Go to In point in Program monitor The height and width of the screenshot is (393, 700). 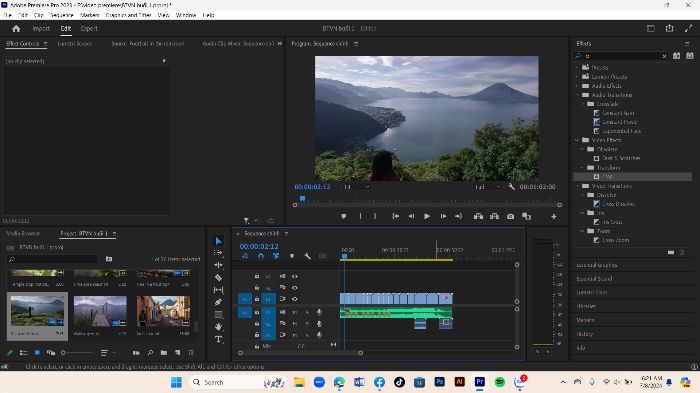(x=396, y=216)
